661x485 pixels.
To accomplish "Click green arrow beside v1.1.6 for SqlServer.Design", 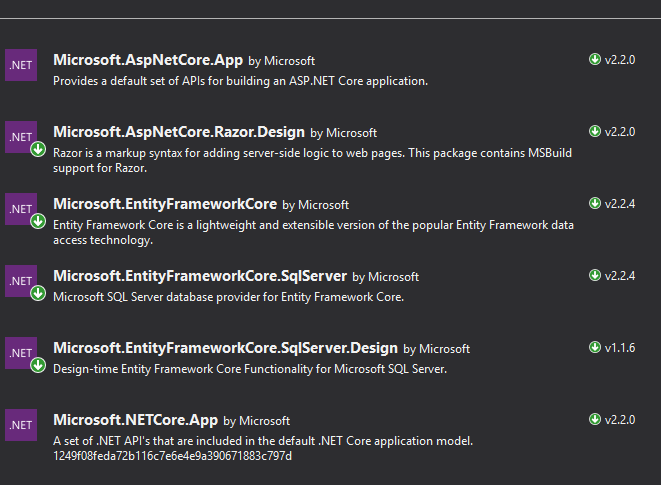I will tap(595, 347).
